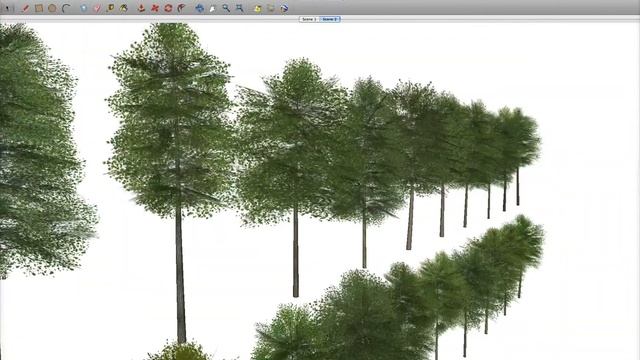Pick the Circle drawing tool

(52, 8)
